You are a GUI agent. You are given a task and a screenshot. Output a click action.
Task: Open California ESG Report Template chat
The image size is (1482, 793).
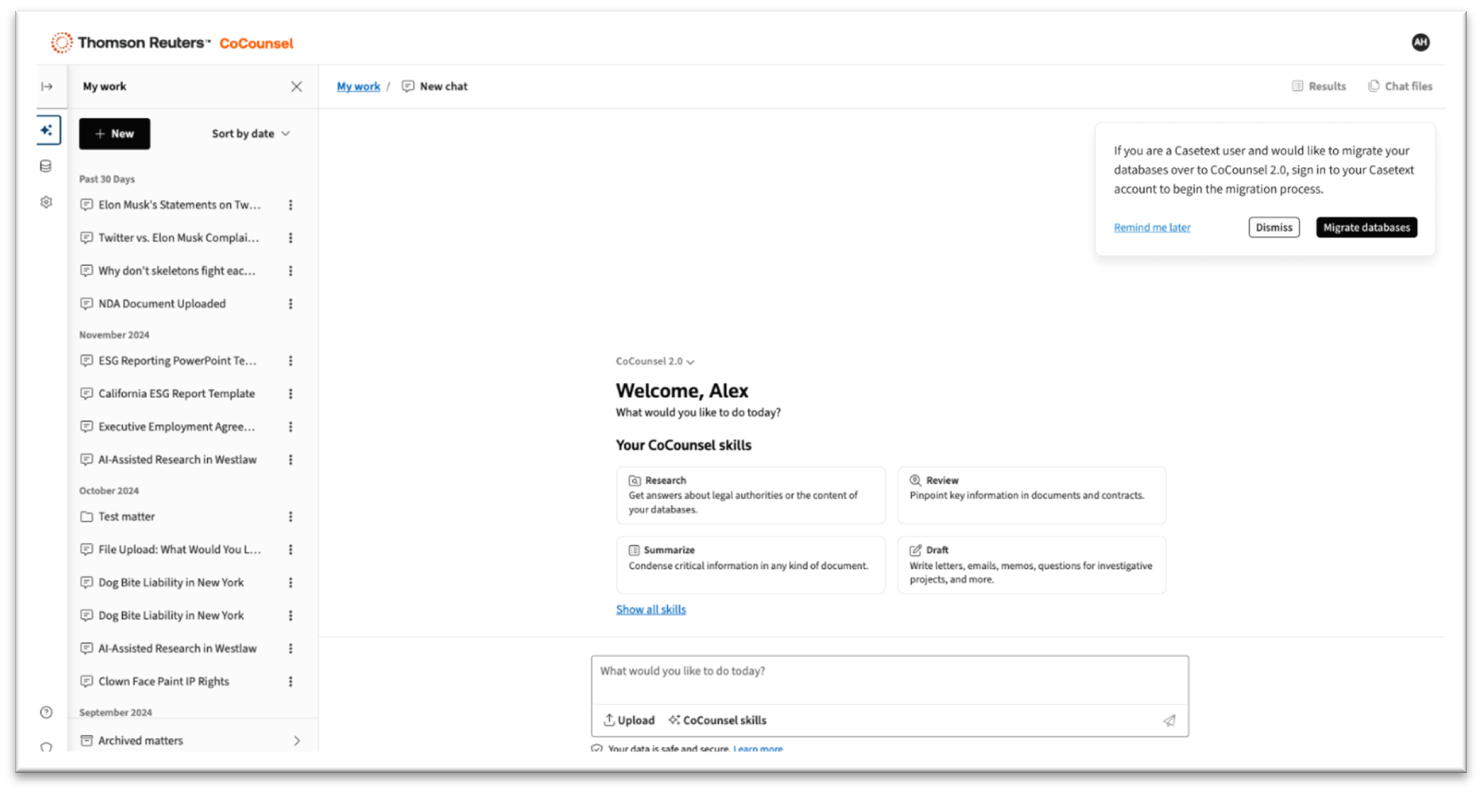[x=168, y=394]
